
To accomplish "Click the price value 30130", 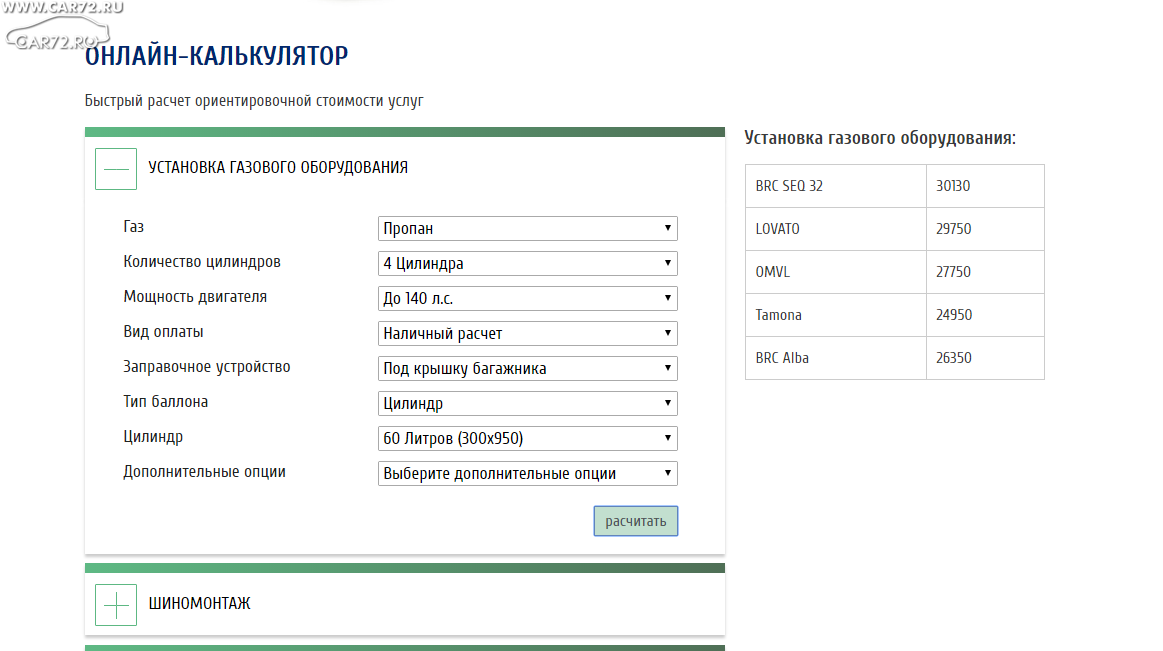I will coord(953,186).
